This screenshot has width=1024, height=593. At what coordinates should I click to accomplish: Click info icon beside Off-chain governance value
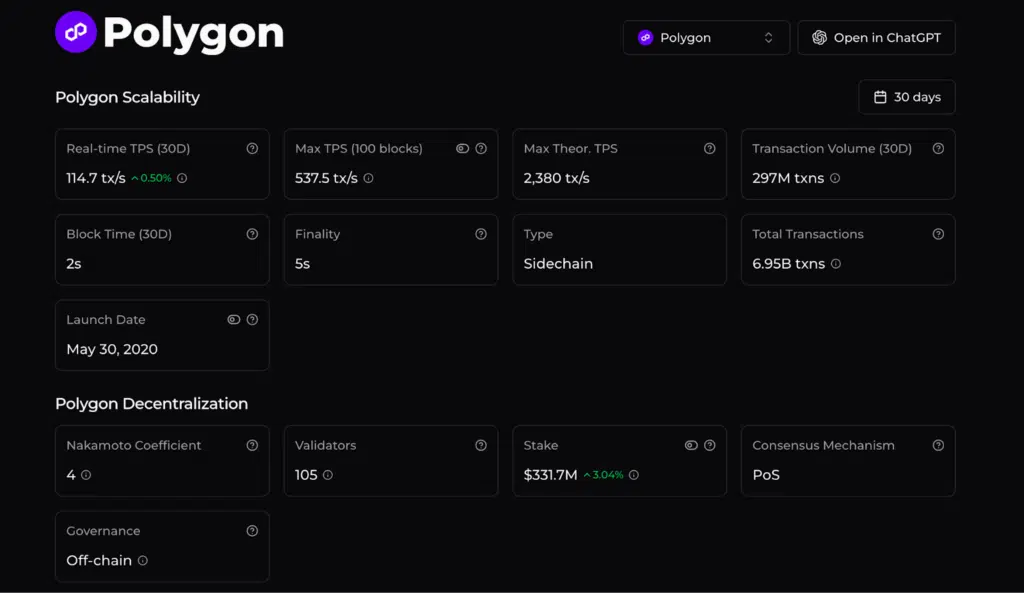143,561
